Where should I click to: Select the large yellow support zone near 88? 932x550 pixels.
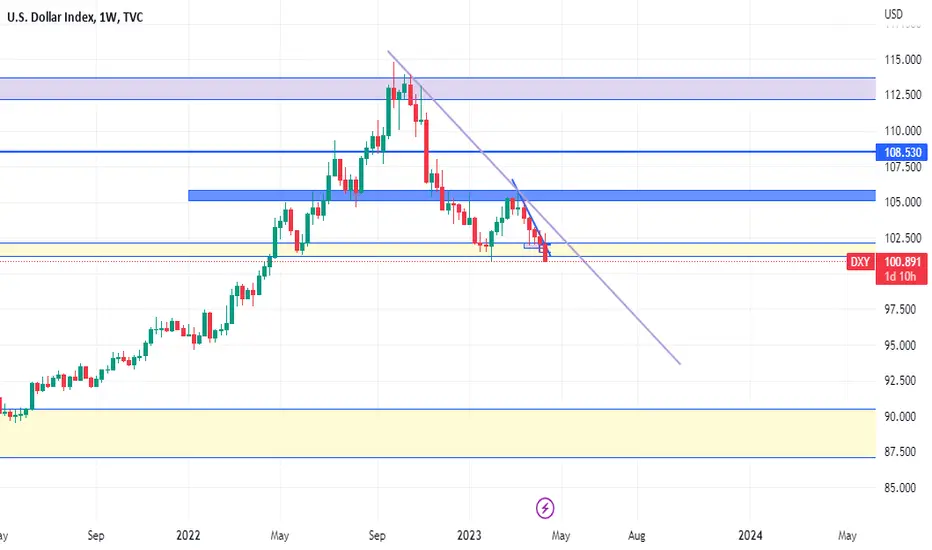pyautogui.click(x=437, y=433)
